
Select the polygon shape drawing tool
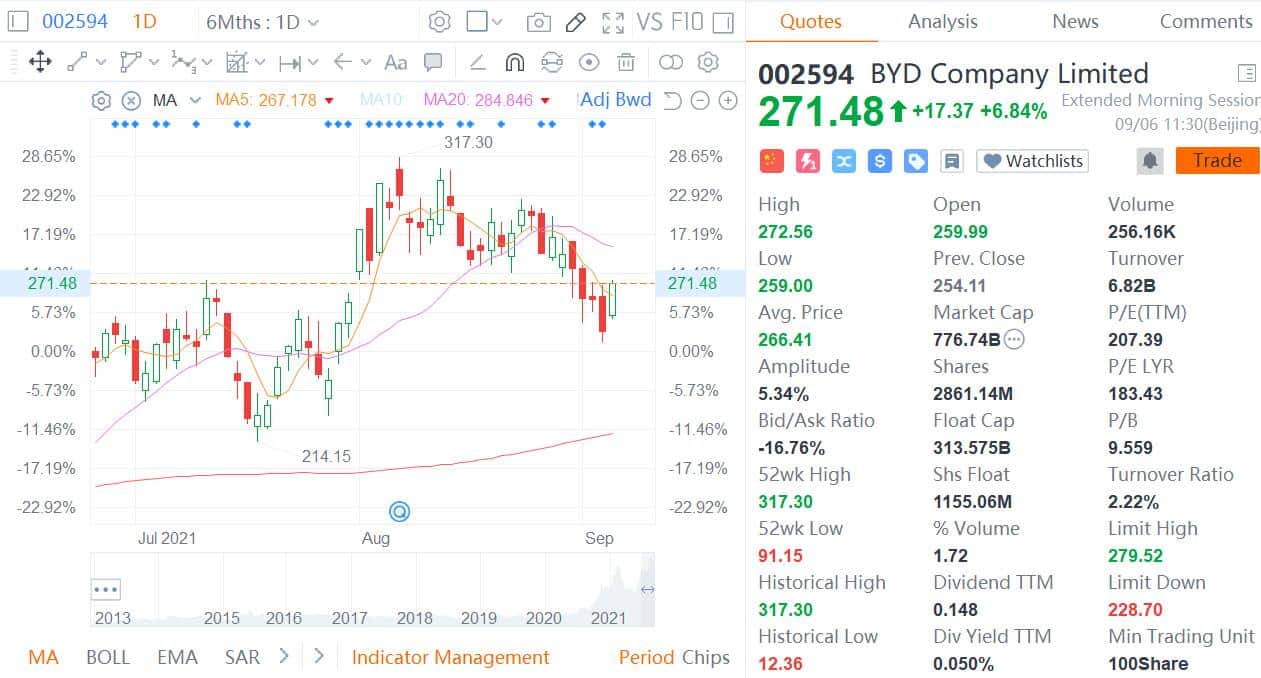[x=130, y=62]
